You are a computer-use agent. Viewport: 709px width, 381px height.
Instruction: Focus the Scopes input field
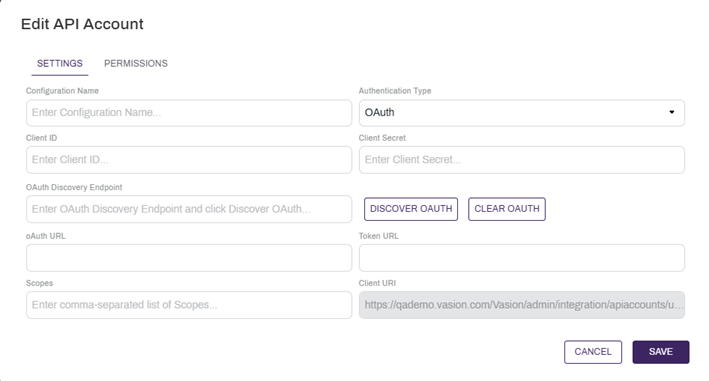click(x=189, y=305)
